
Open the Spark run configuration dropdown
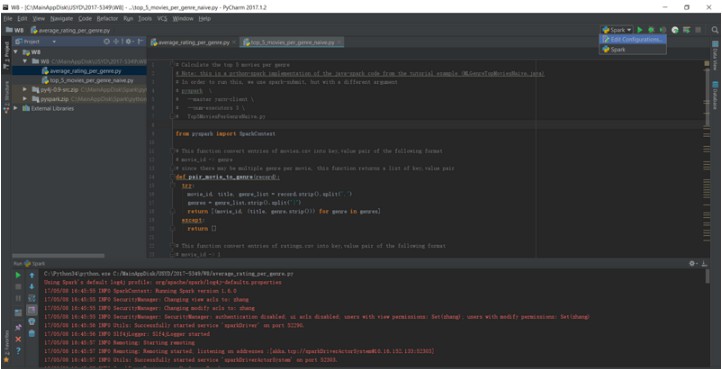coord(617,30)
